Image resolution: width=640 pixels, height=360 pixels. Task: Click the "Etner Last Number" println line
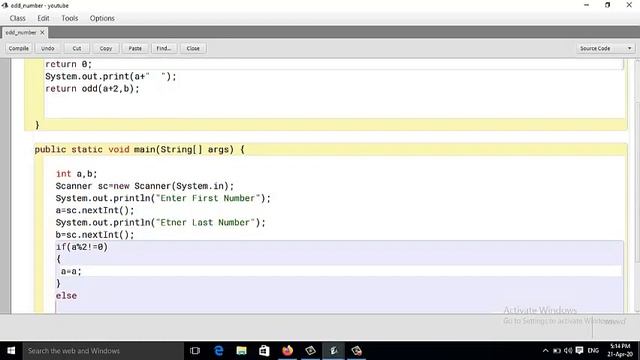pos(160,223)
